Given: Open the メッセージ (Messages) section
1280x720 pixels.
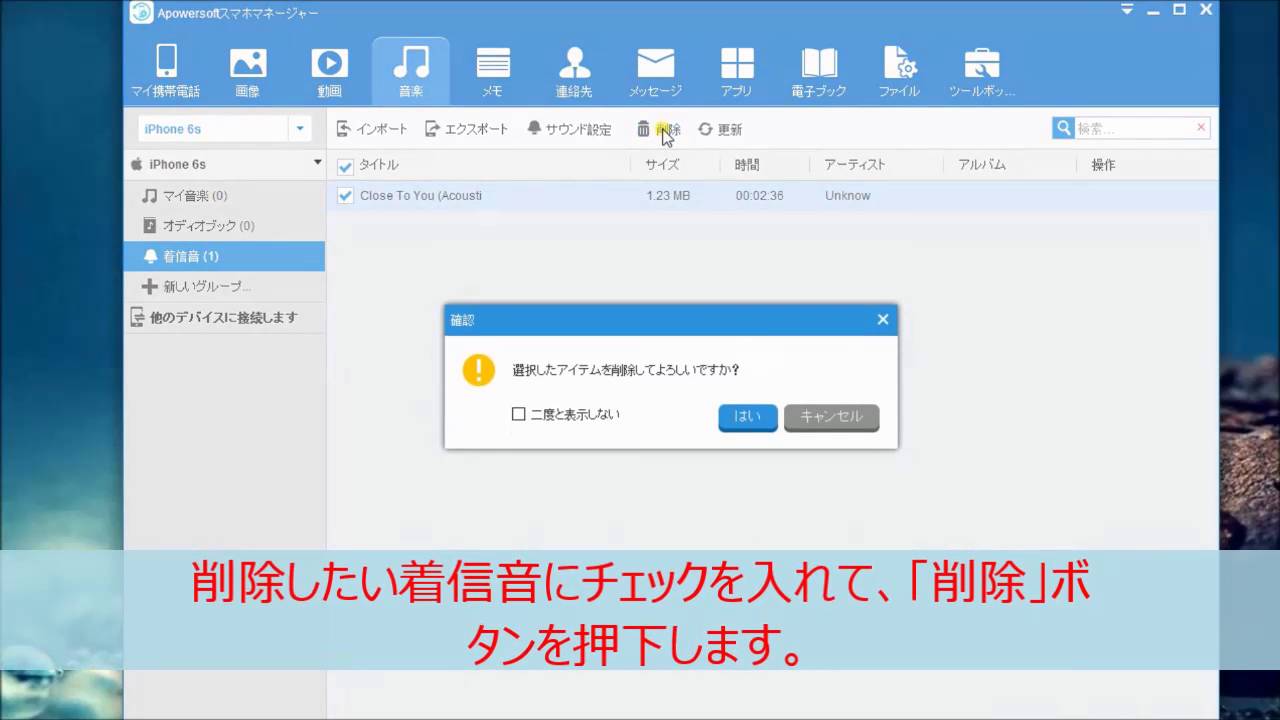Looking at the screenshot, I should (655, 71).
